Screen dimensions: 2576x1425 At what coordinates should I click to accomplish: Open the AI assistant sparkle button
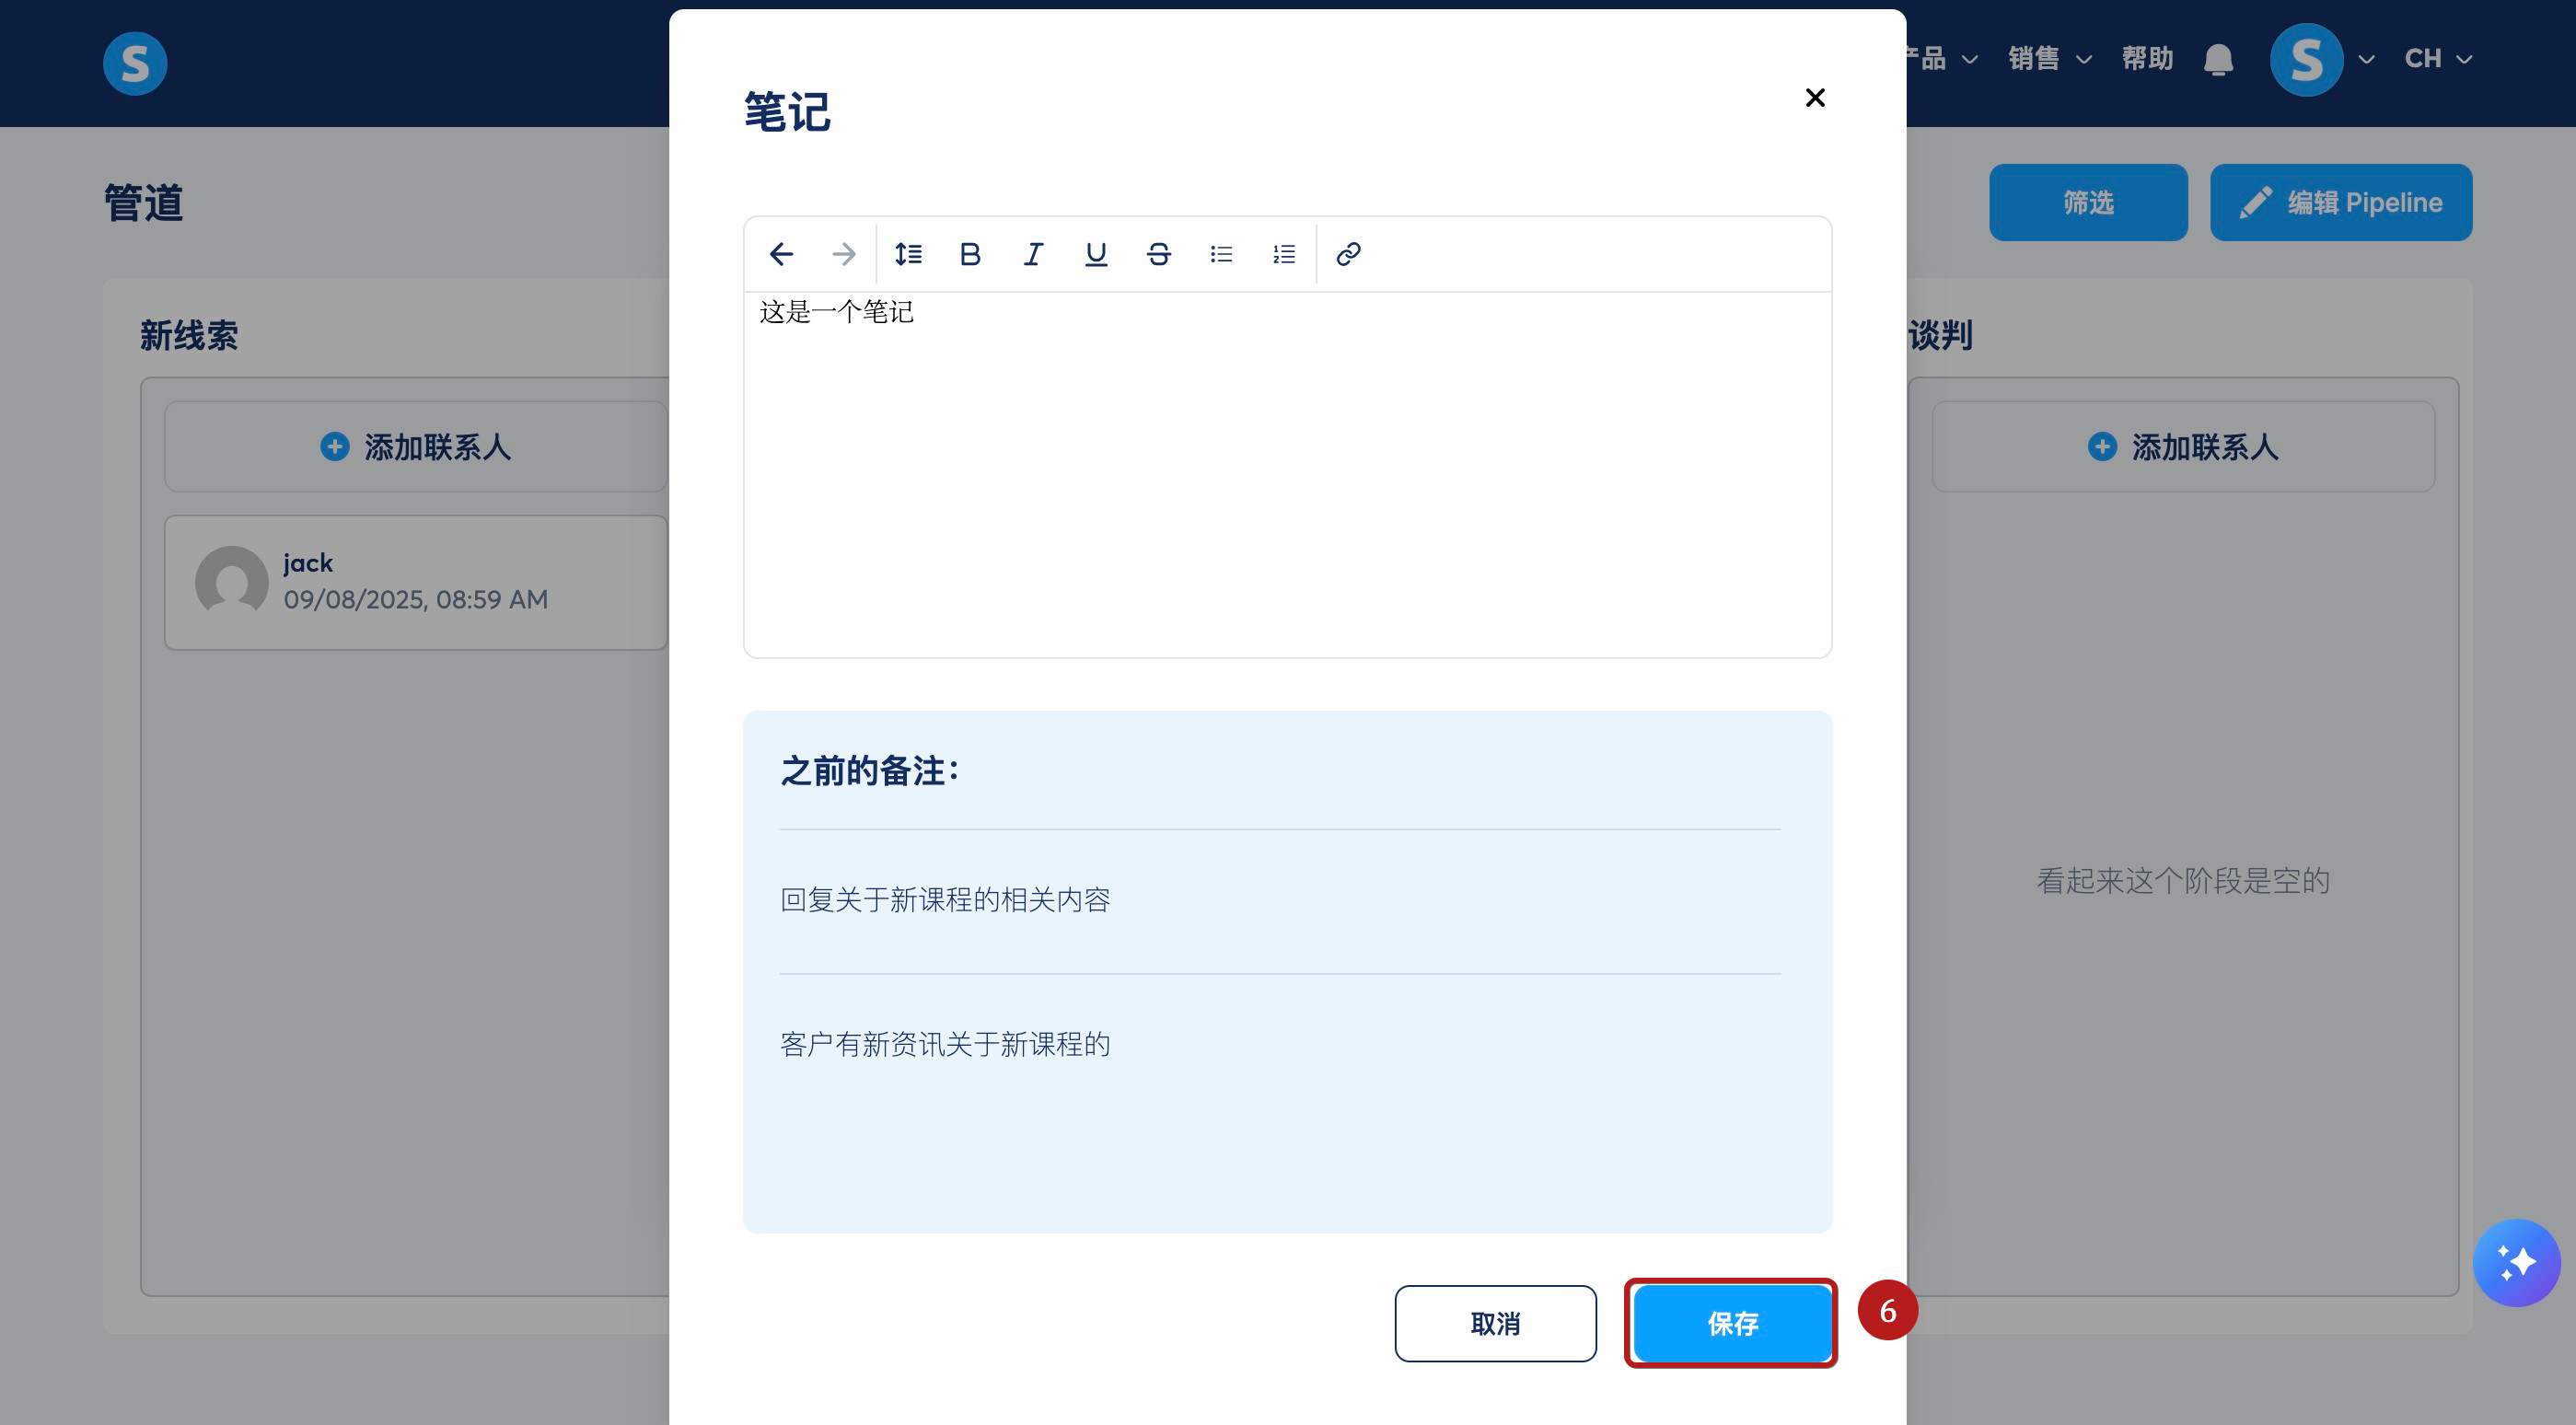pyautogui.click(x=2516, y=1262)
